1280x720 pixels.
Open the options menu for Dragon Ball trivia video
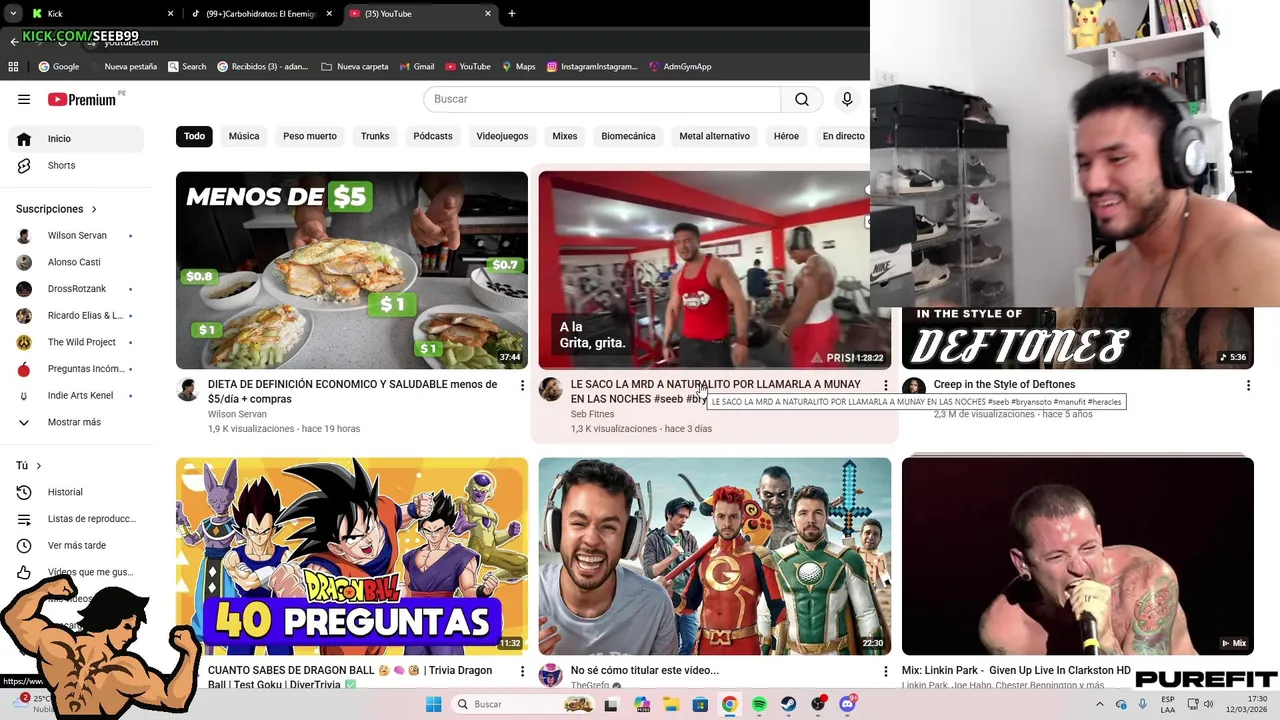522,671
